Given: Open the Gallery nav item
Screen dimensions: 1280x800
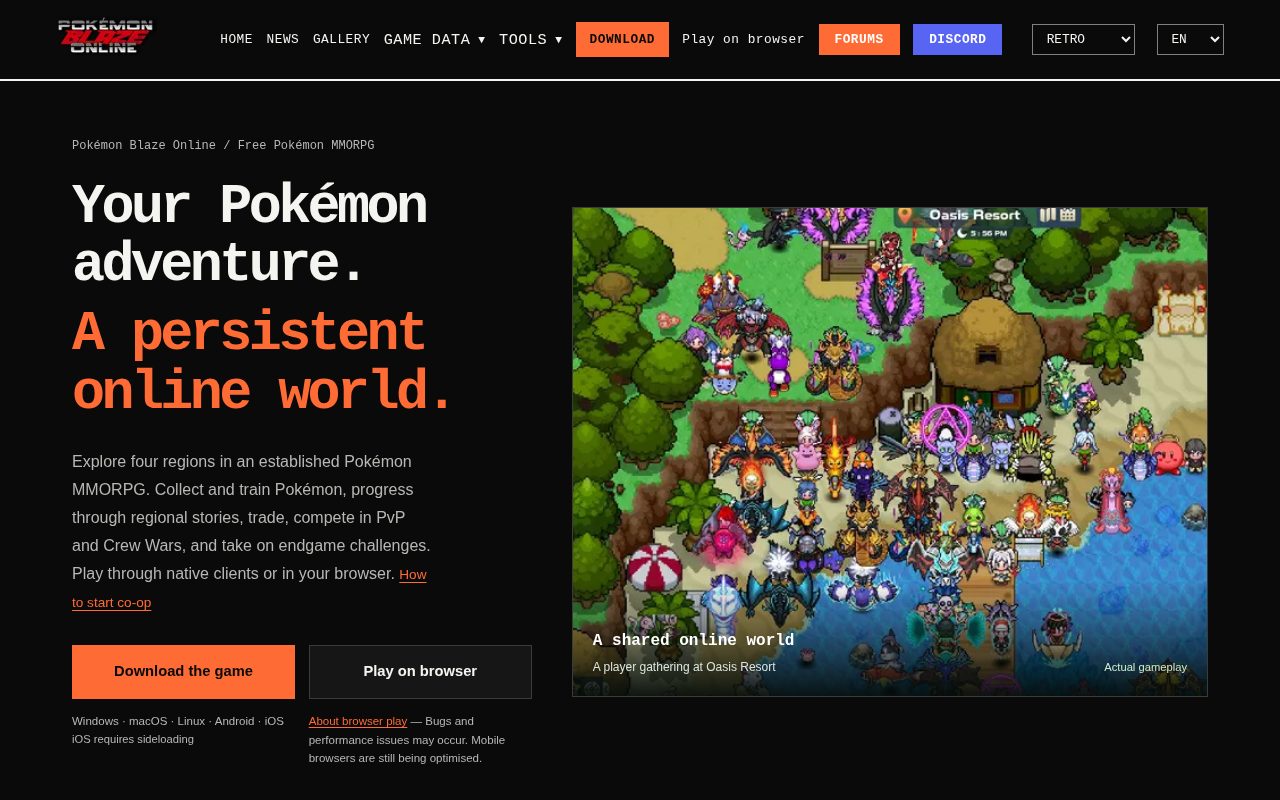Looking at the screenshot, I should (x=341, y=39).
